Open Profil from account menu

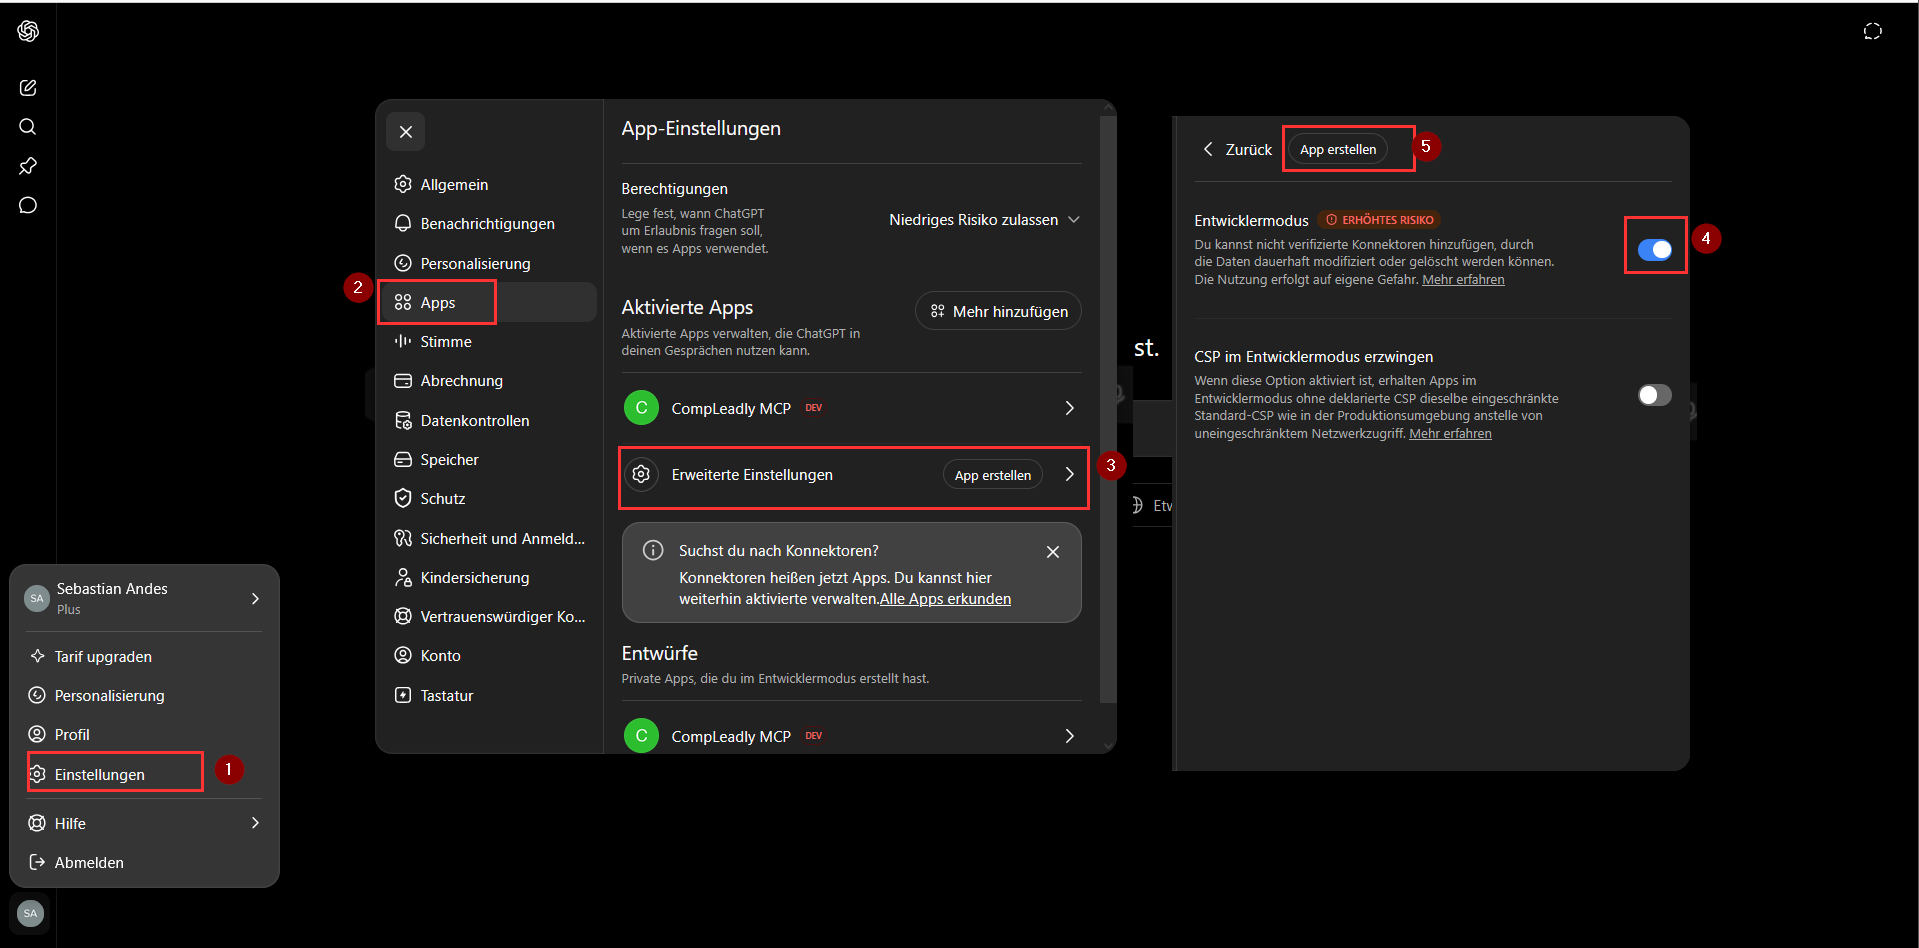[144, 735]
